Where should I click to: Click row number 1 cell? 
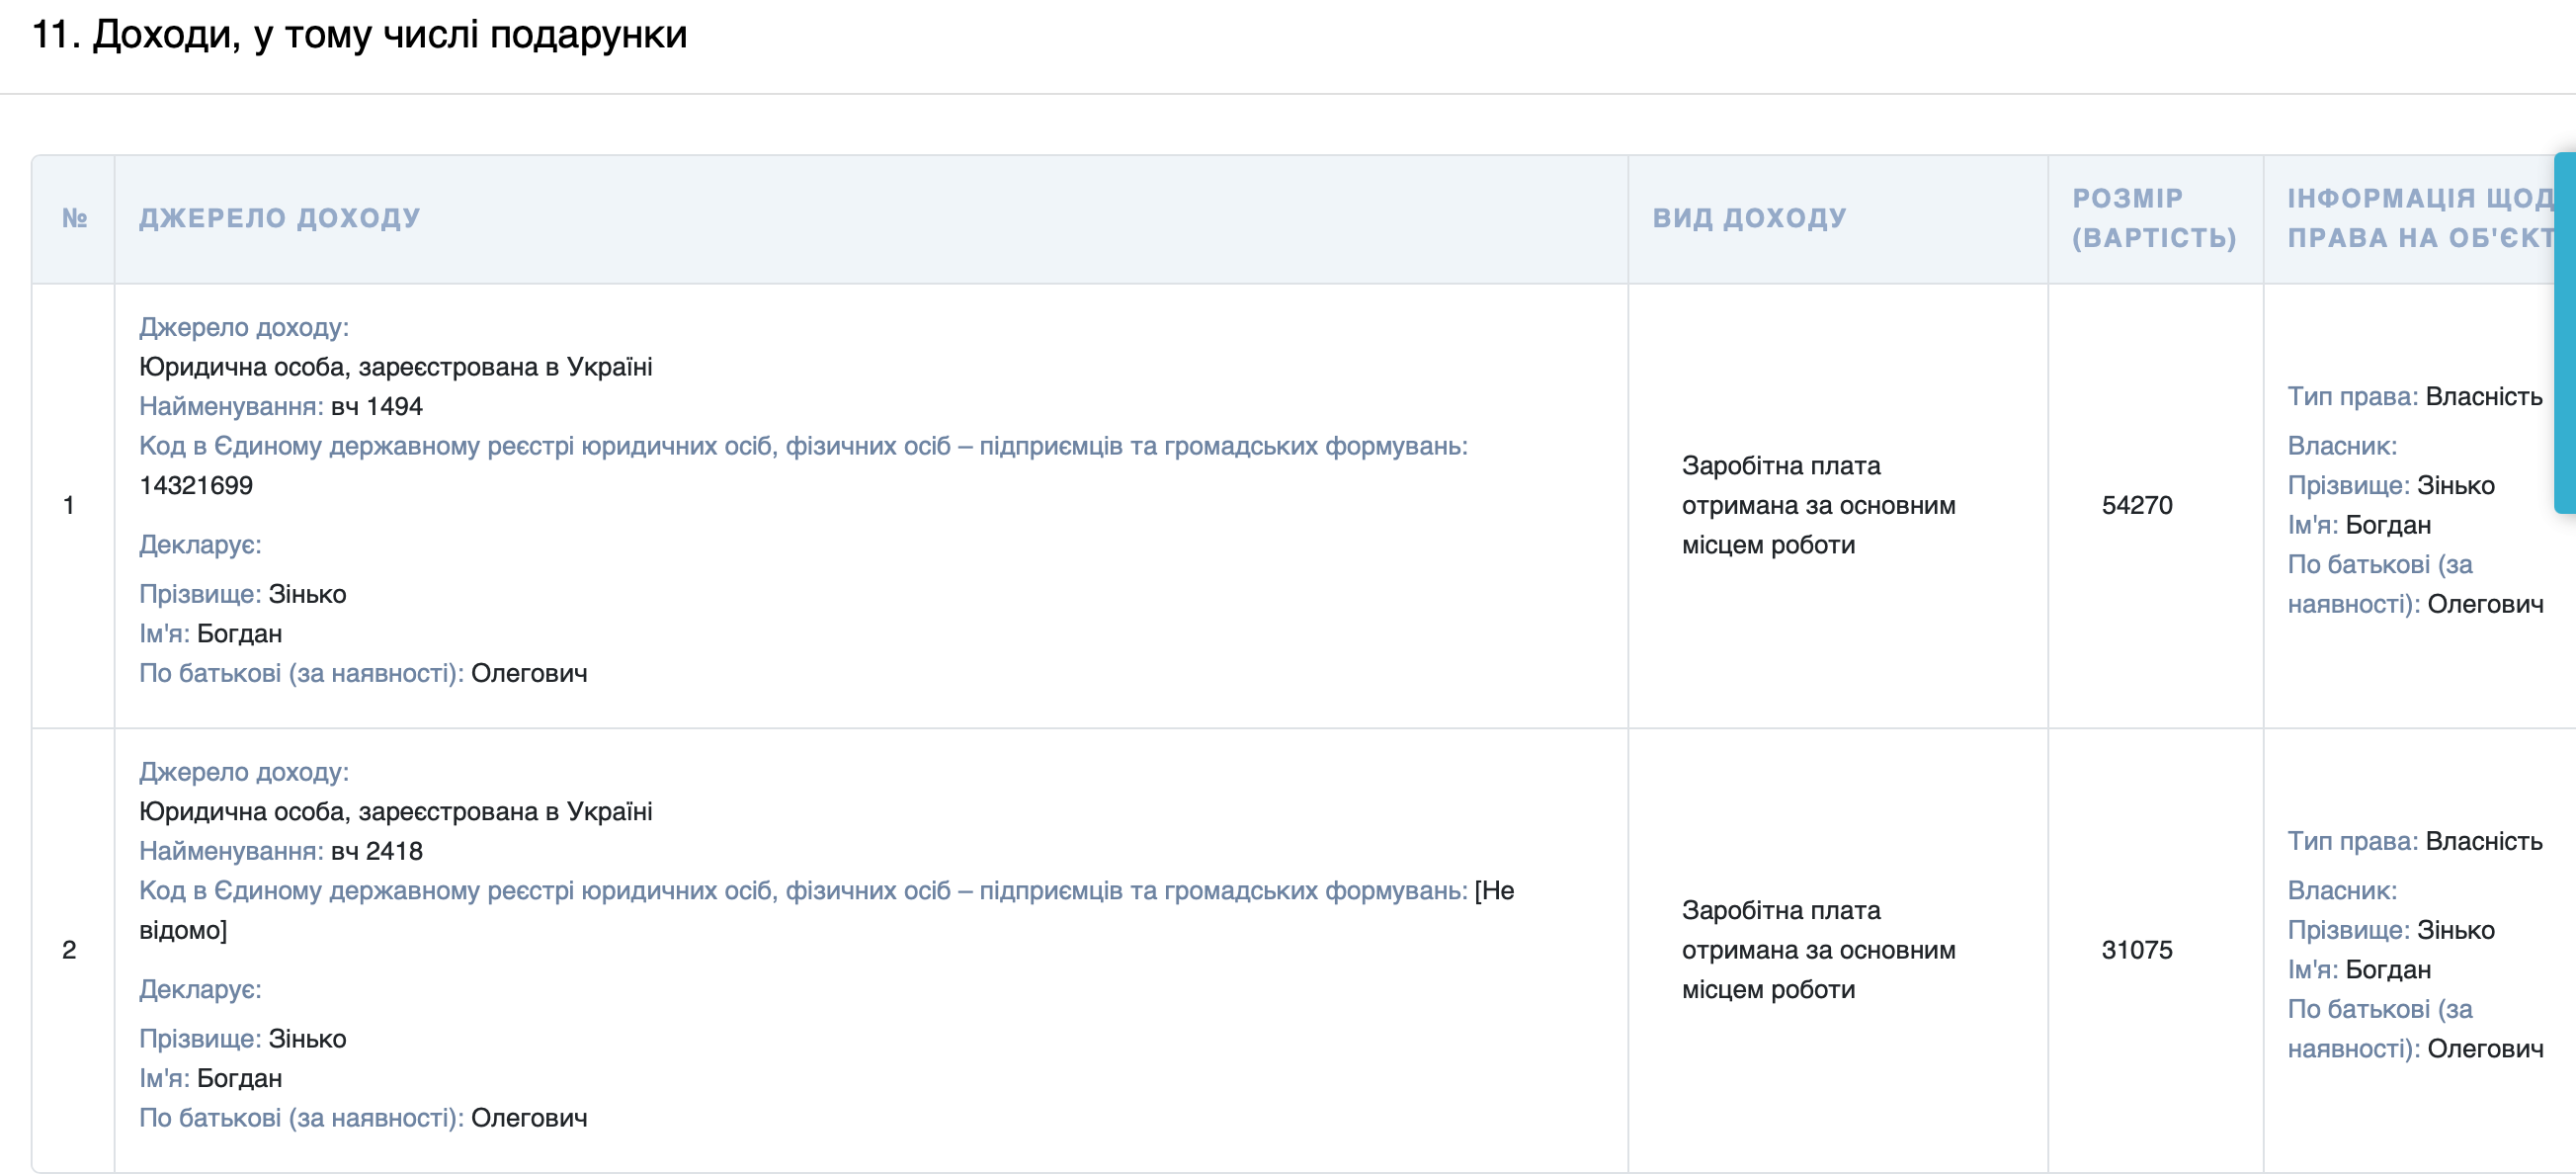(69, 505)
